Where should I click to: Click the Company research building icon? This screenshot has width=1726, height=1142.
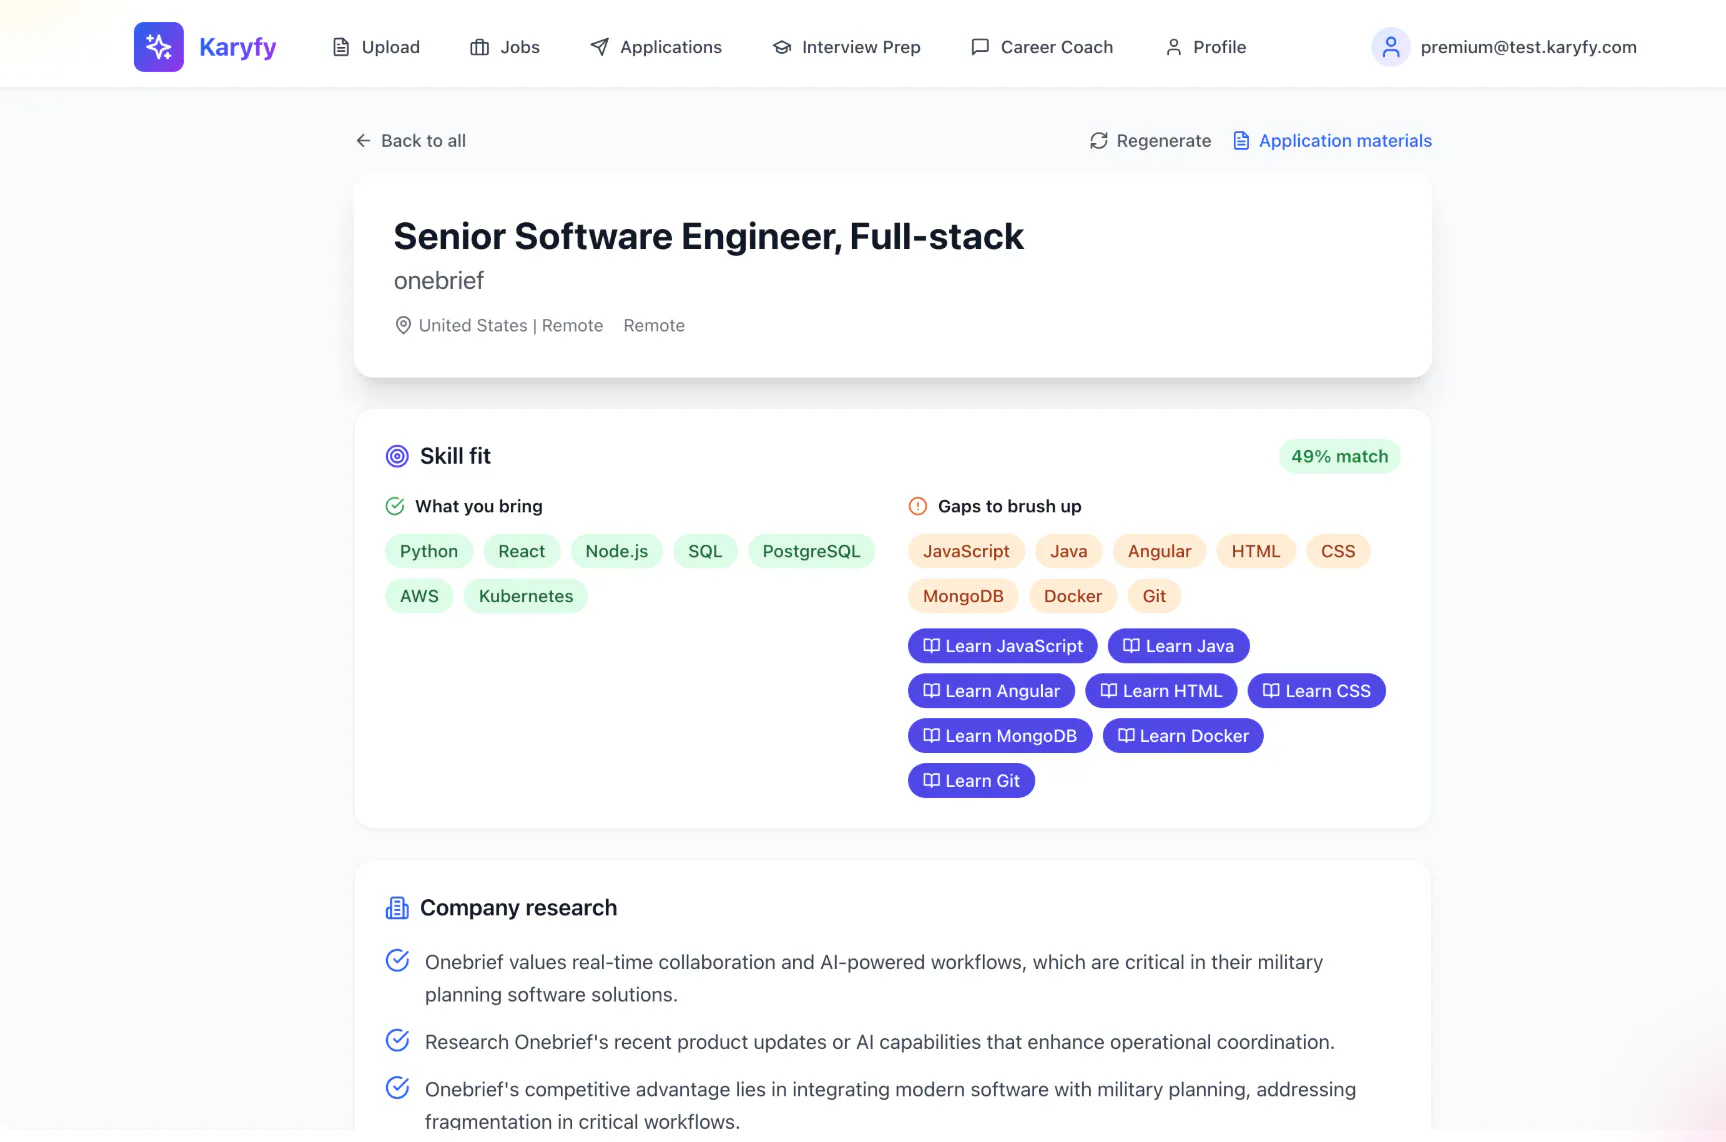(x=397, y=908)
